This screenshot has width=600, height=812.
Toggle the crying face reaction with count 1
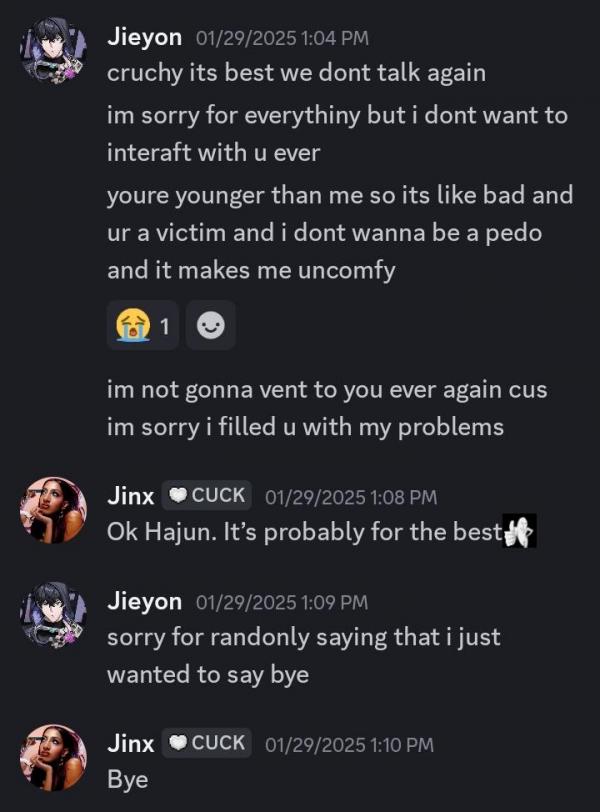pyautogui.click(x=142, y=326)
